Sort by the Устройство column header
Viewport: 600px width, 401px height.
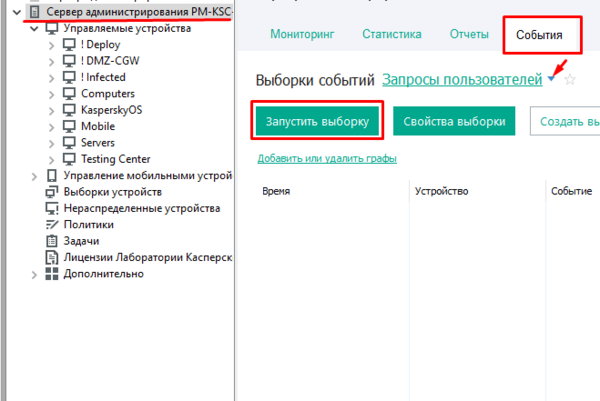coord(442,191)
